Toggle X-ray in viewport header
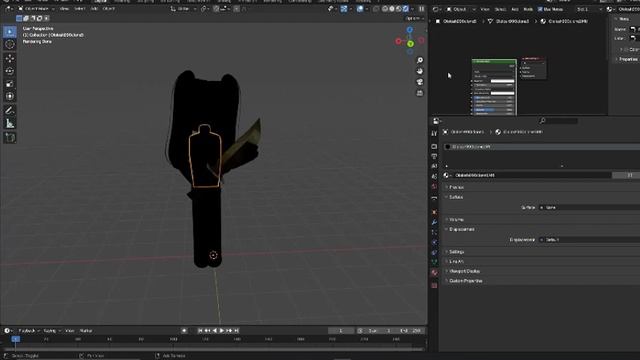The height and width of the screenshot is (360, 640). (376, 9)
